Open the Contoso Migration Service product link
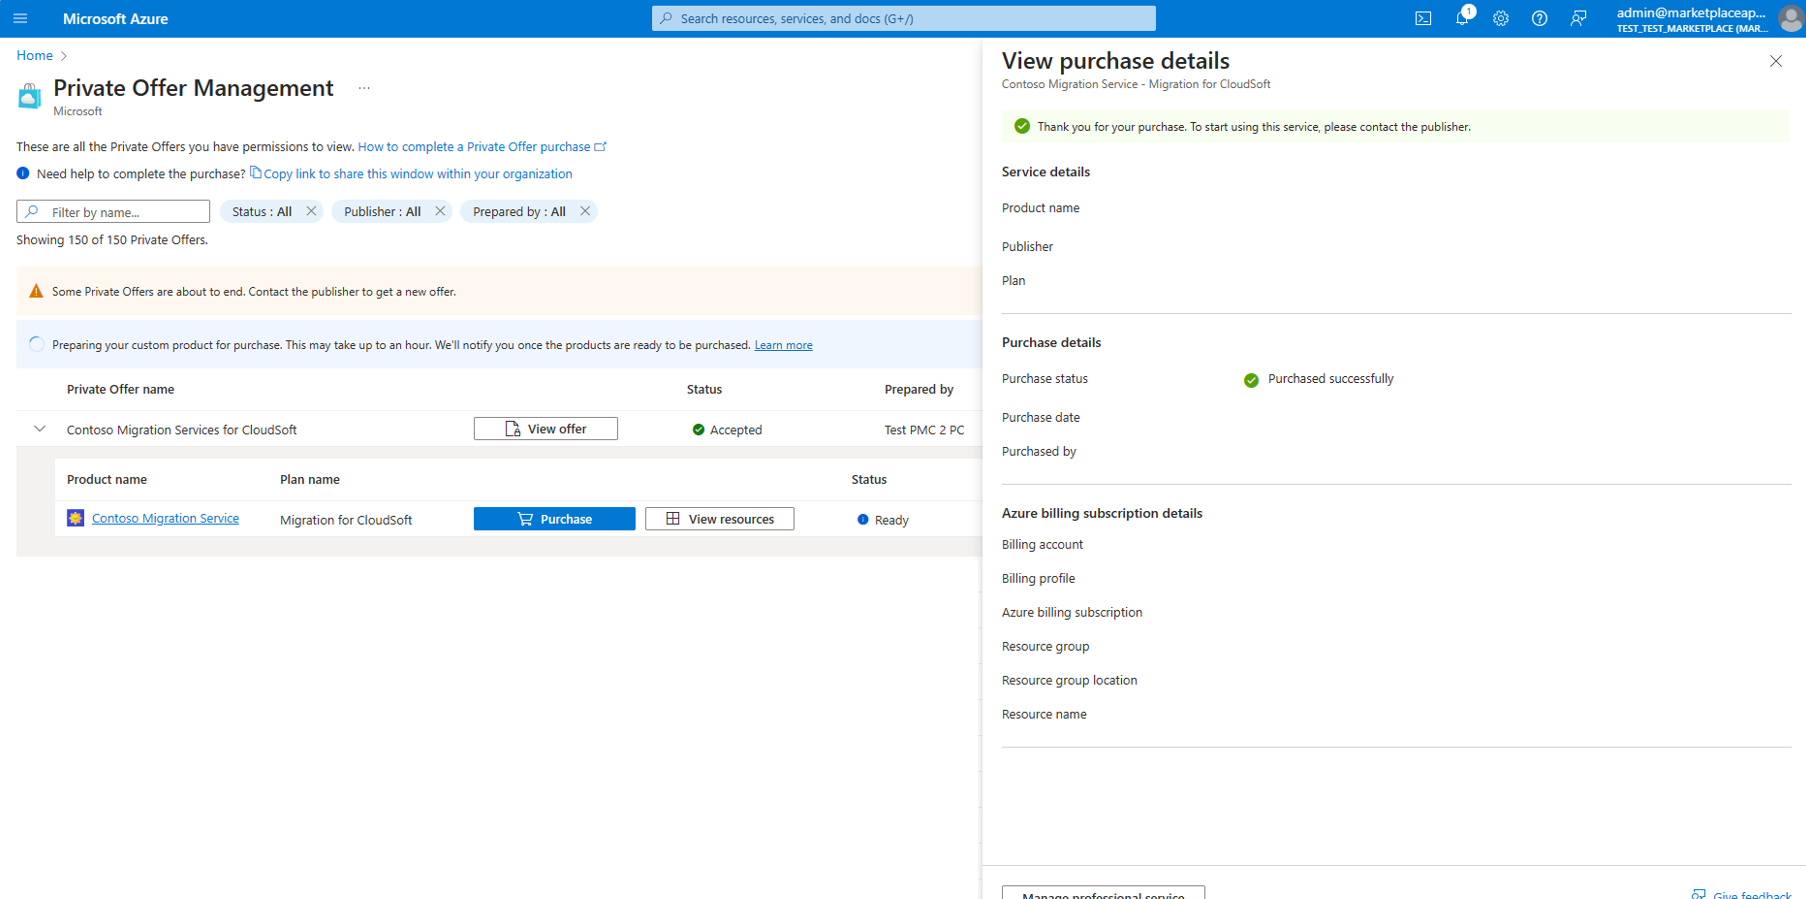1806x899 pixels. (165, 518)
